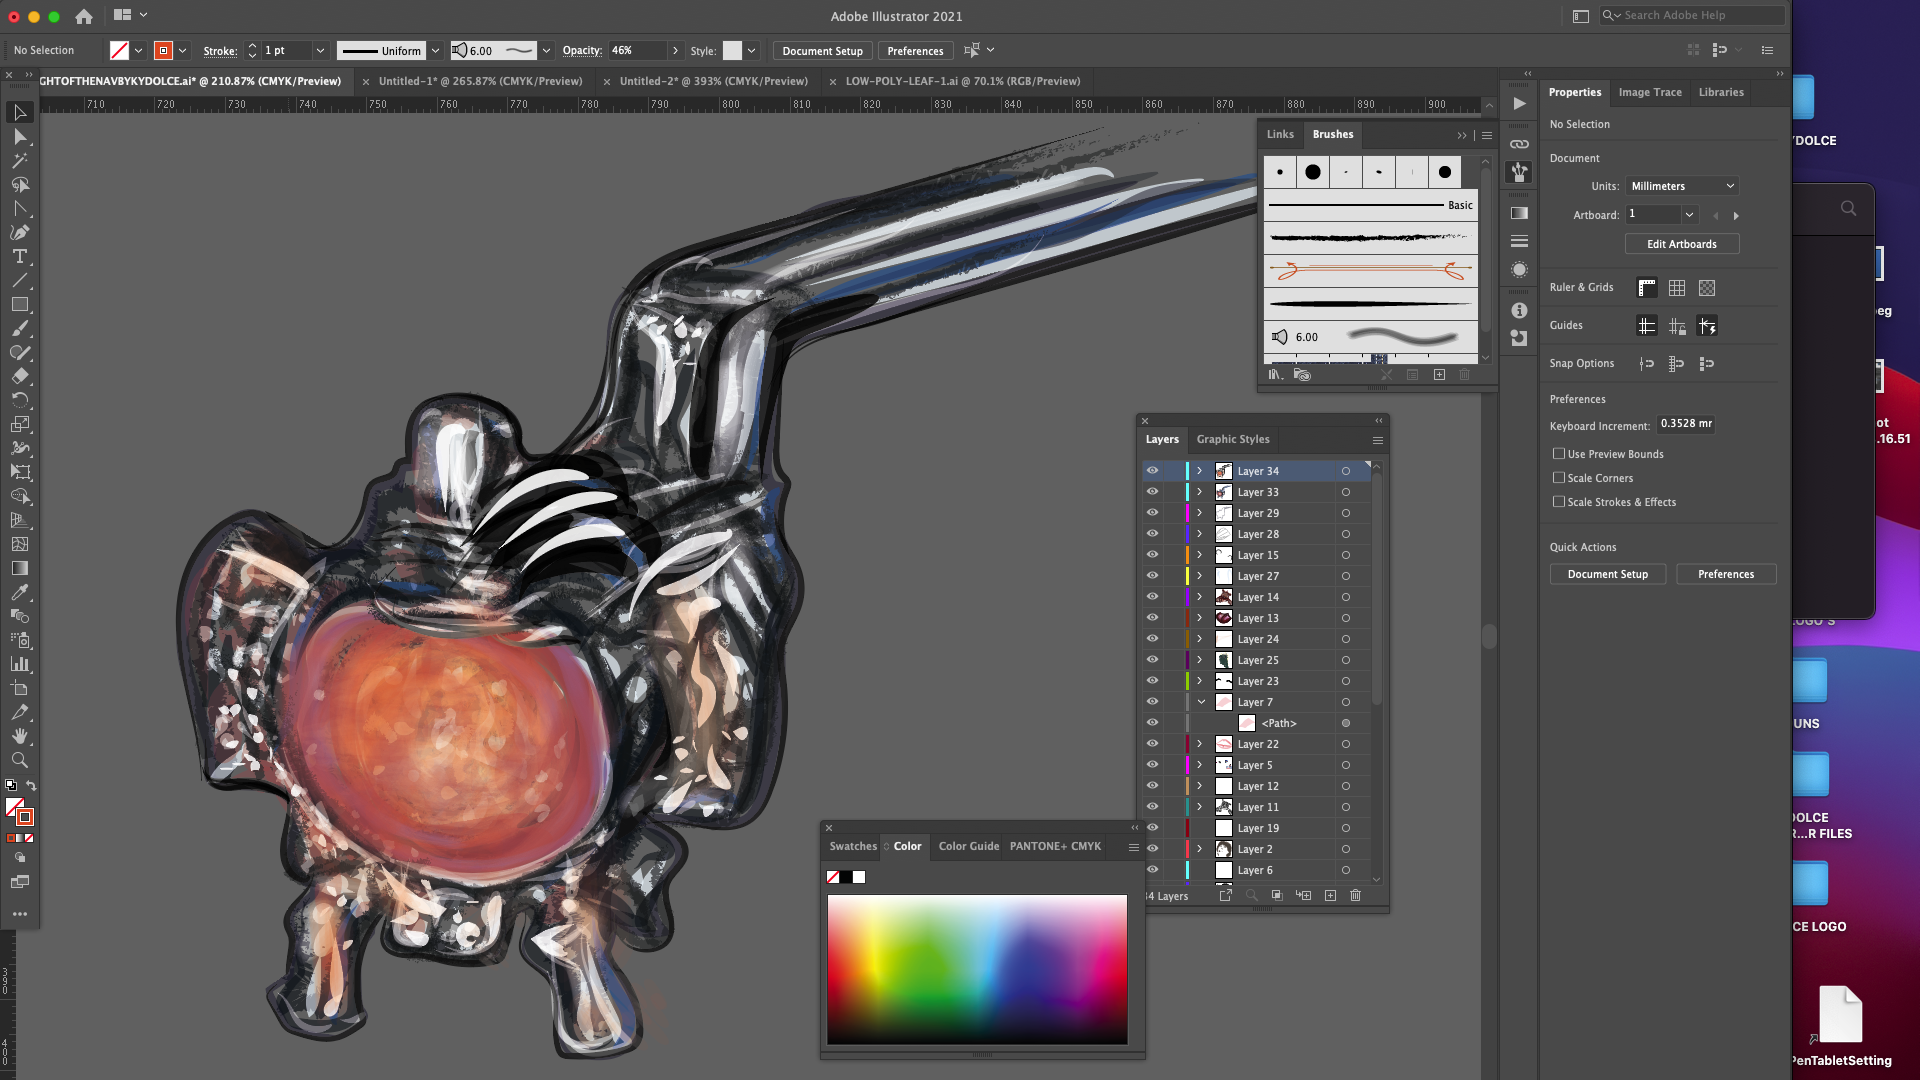Select the Direct Selection tool

pyautogui.click(x=19, y=136)
